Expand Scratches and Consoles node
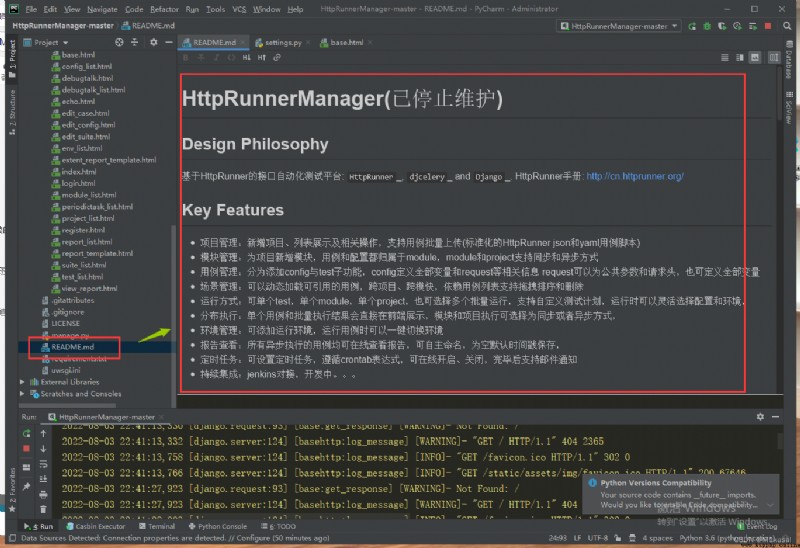This screenshot has width=800, height=548. [22, 393]
